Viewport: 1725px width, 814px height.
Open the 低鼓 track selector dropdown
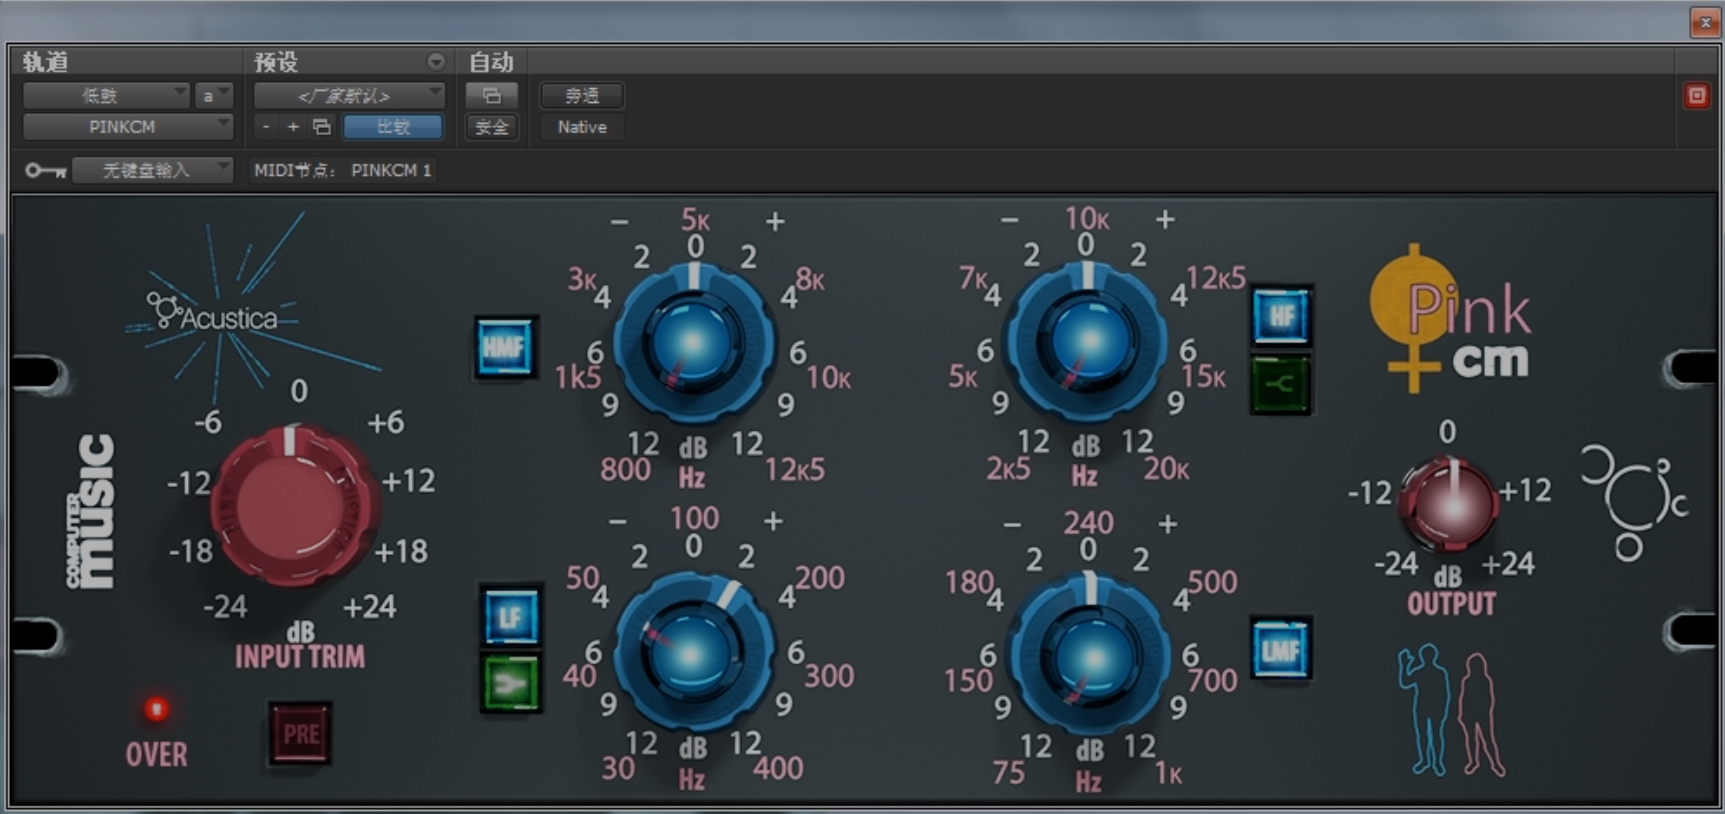point(106,96)
